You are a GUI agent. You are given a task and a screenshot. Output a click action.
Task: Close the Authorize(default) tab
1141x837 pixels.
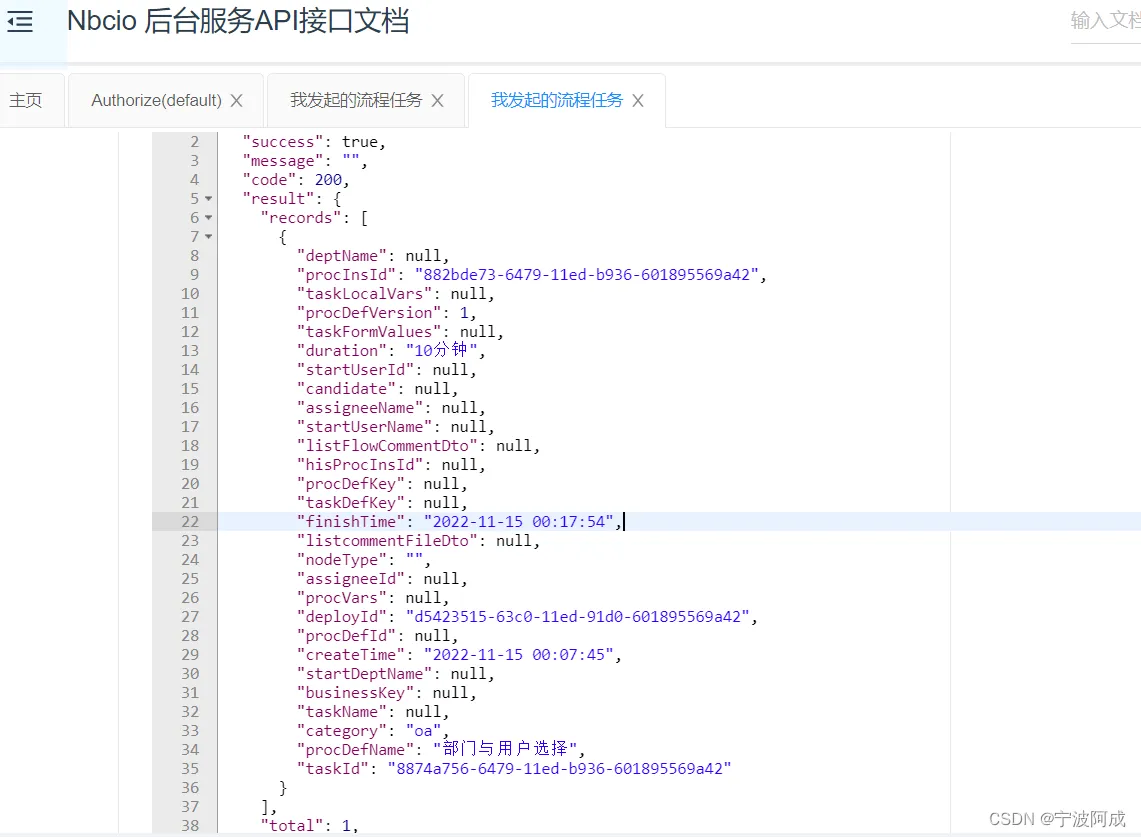[x=236, y=100]
